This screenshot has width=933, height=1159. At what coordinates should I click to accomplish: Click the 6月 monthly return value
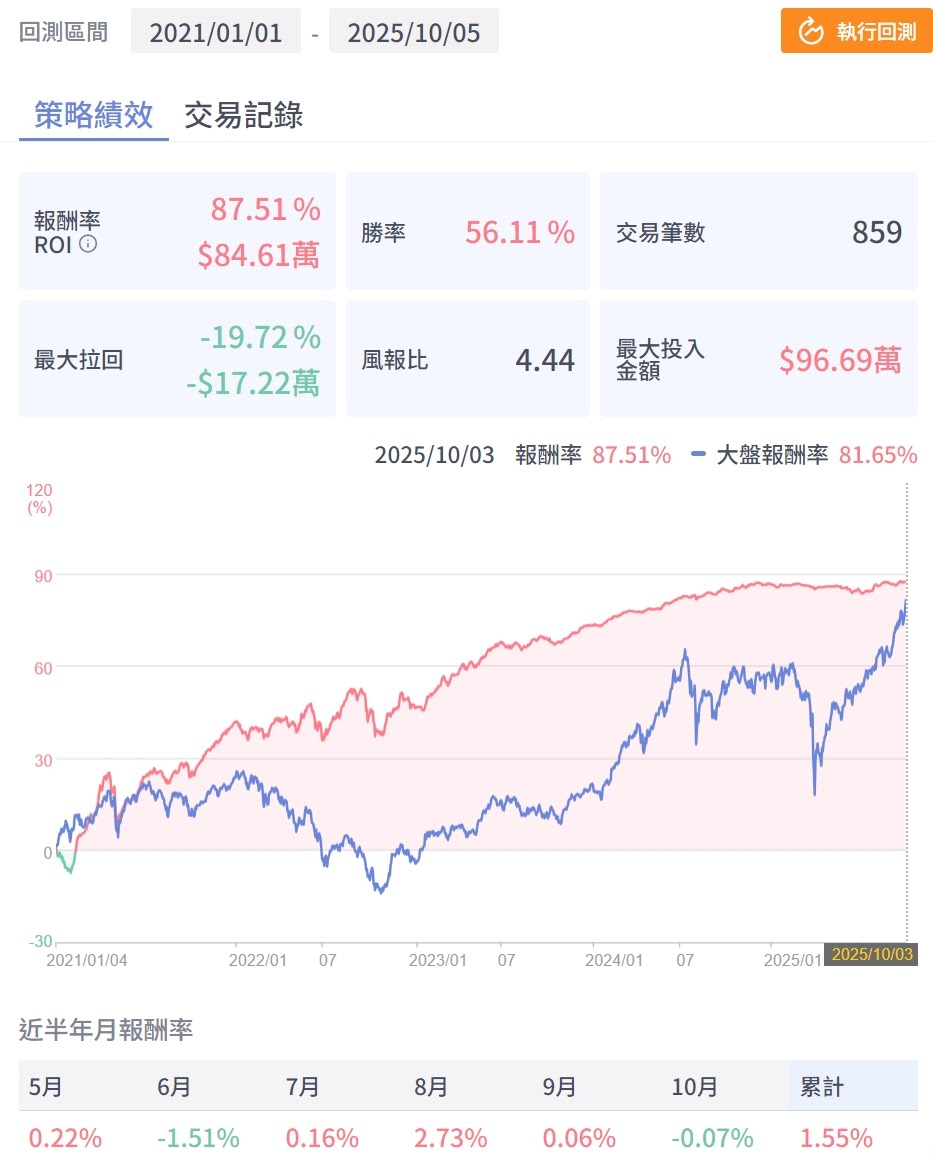click(198, 1138)
